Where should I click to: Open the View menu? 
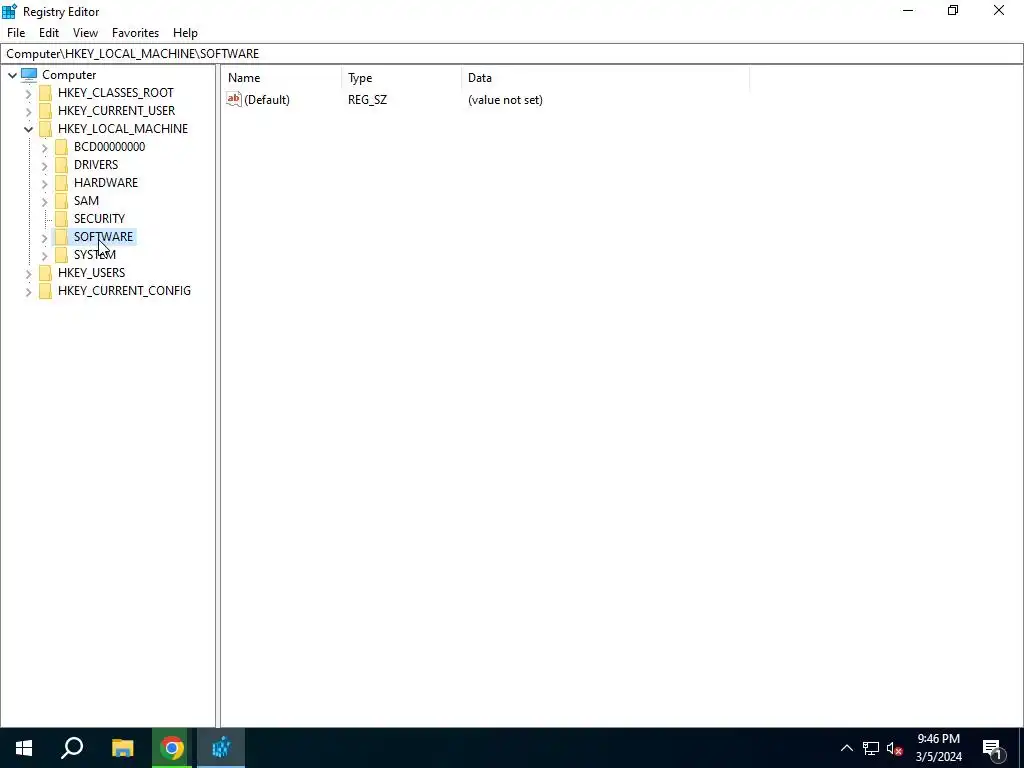[x=85, y=33]
